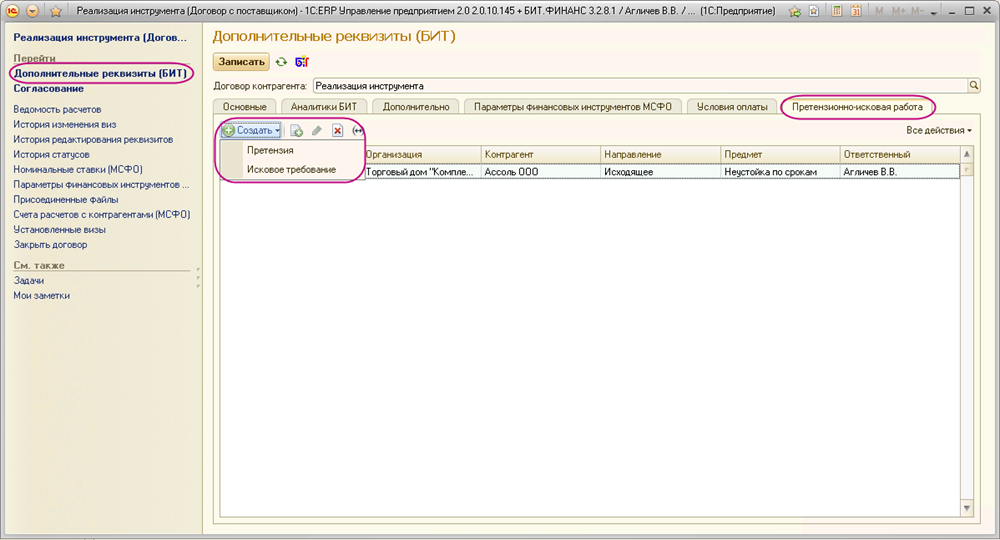Open the orange main menu arrow dropdown
This screenshot has width=1000, height=540.
click(32, 10)
